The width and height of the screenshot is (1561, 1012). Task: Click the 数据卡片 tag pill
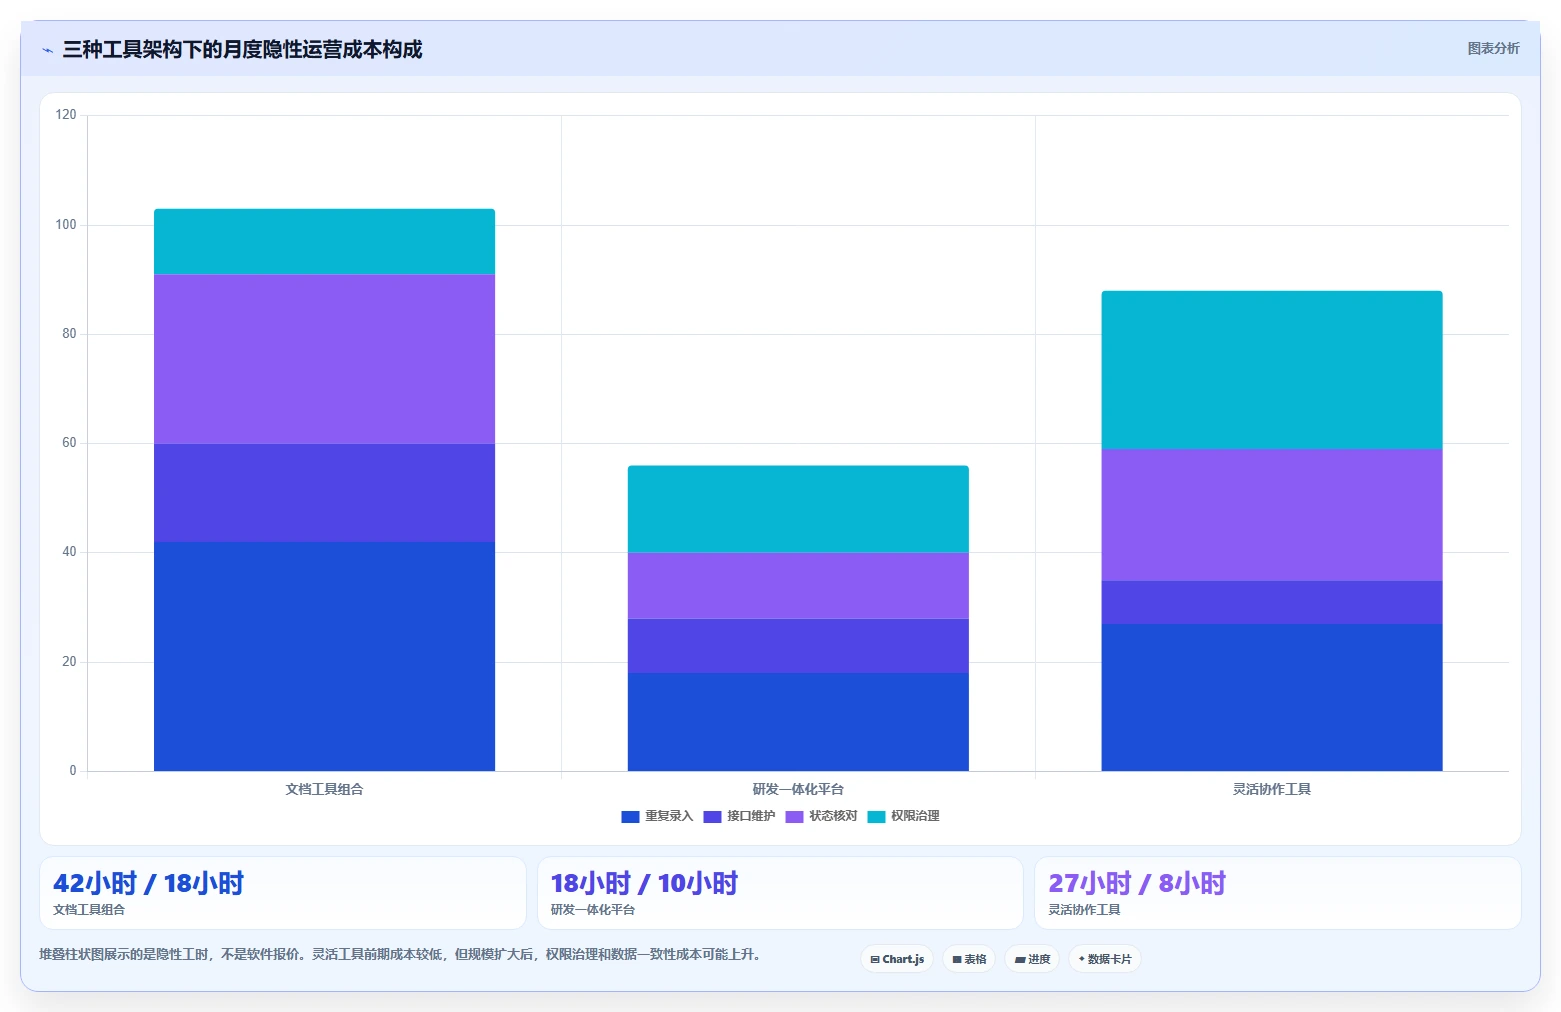[1105, 959]
